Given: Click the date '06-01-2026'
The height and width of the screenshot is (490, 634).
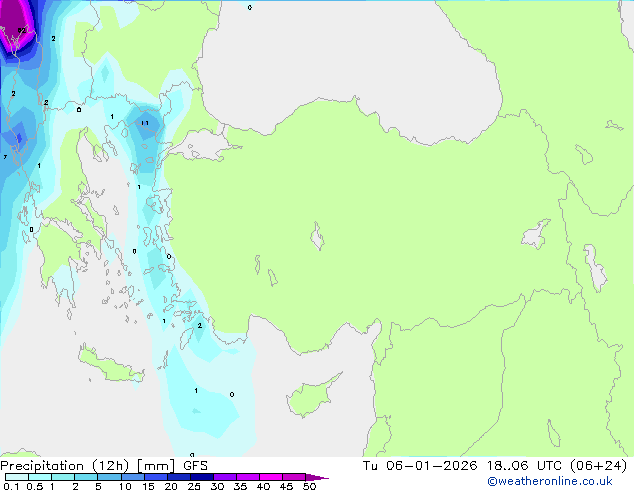Looking at the screenshot, I should (431, 466).
